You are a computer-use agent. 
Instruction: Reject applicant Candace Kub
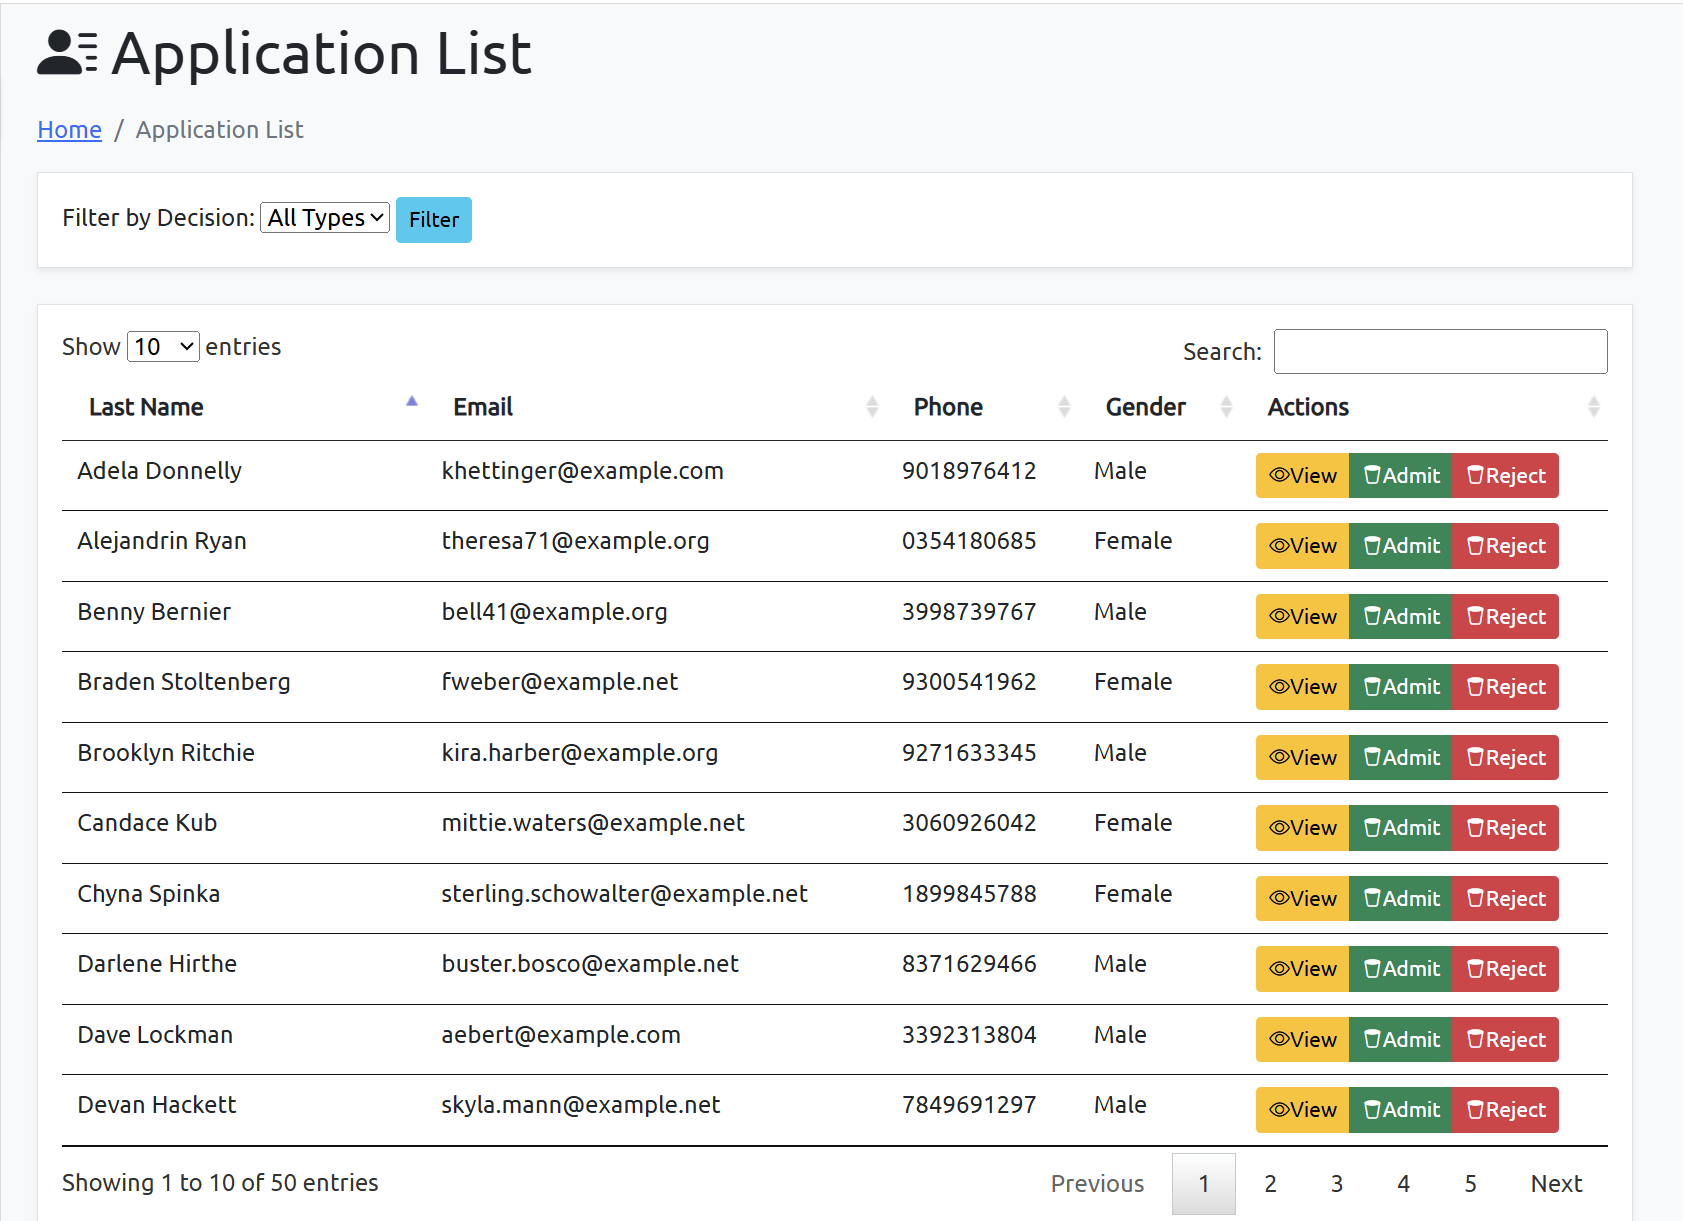1505,828
